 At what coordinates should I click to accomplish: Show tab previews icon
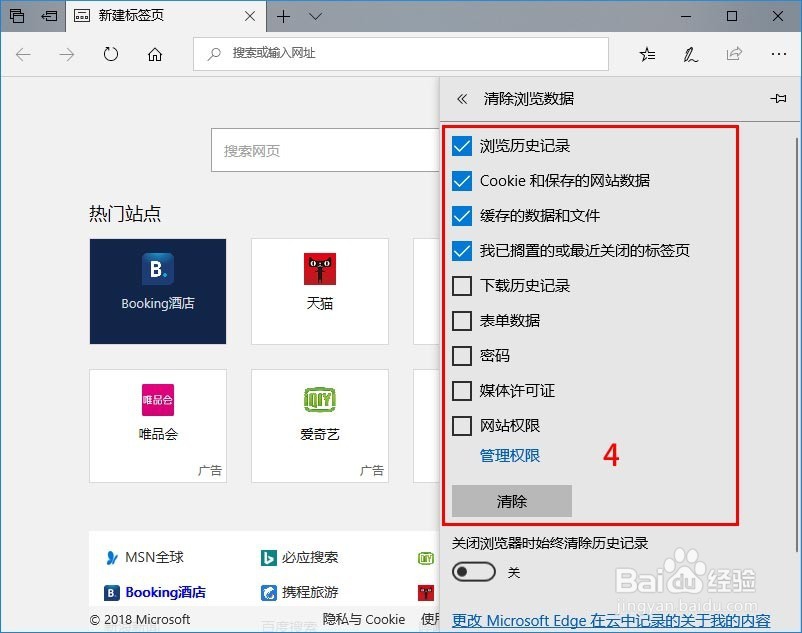coord(16,16)
